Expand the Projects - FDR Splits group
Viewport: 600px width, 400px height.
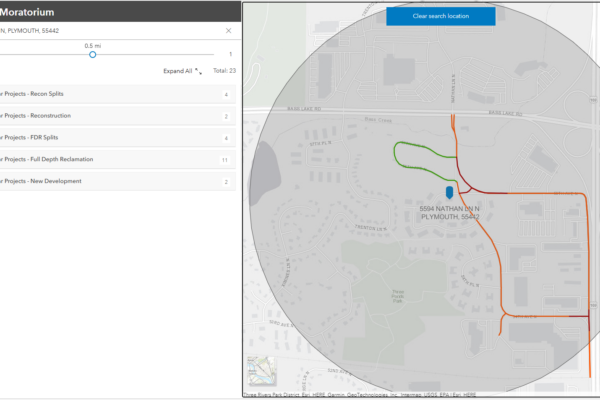(117, 138)
